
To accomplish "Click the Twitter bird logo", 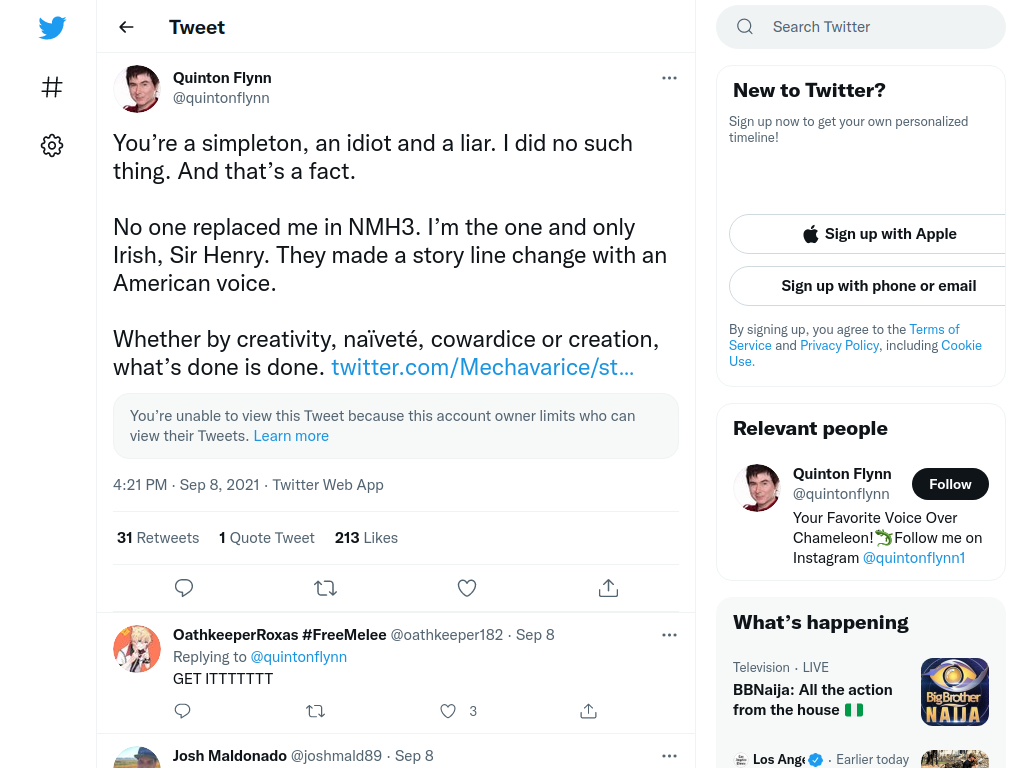I will pyautogui.click(x=52, y=27).
